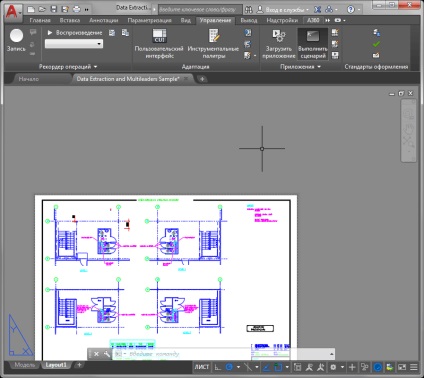Expand the Help menu dropdown arrow
This screenshot has height=378, width=424.
pos(359,10)
